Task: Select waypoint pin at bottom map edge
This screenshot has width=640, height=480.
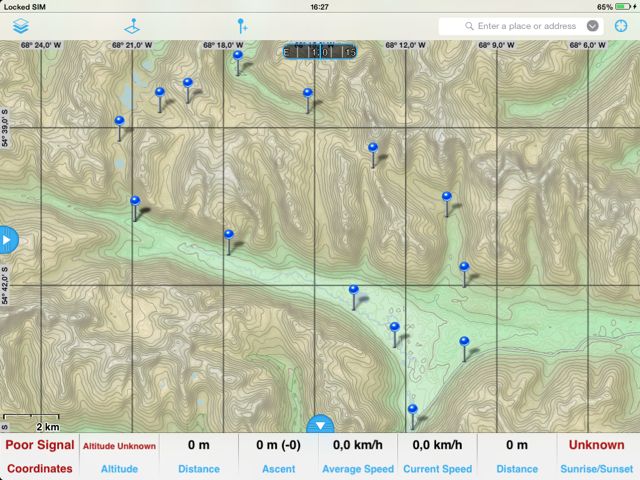Action: (412, 411)
